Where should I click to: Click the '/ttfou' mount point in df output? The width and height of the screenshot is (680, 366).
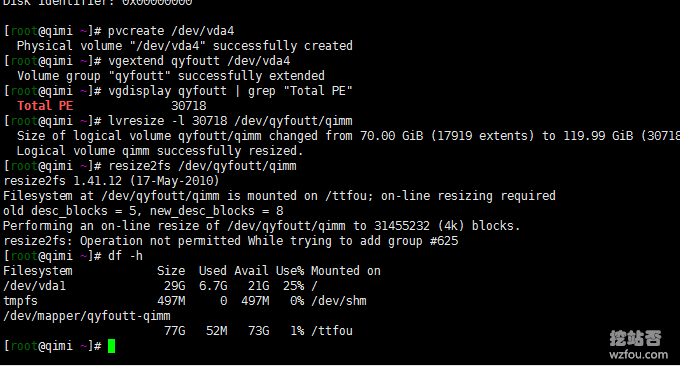332,331
